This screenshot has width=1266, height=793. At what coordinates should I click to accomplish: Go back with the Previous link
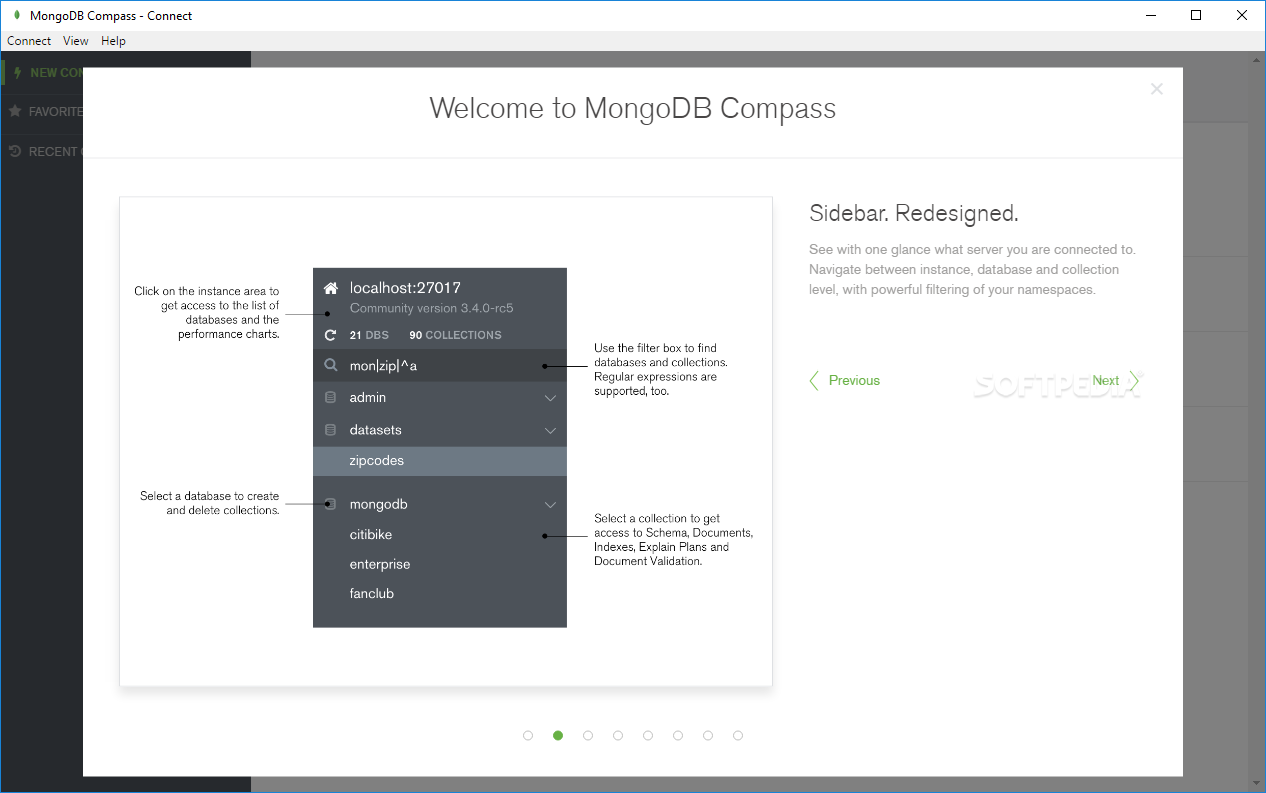click(x=854, y=380)
